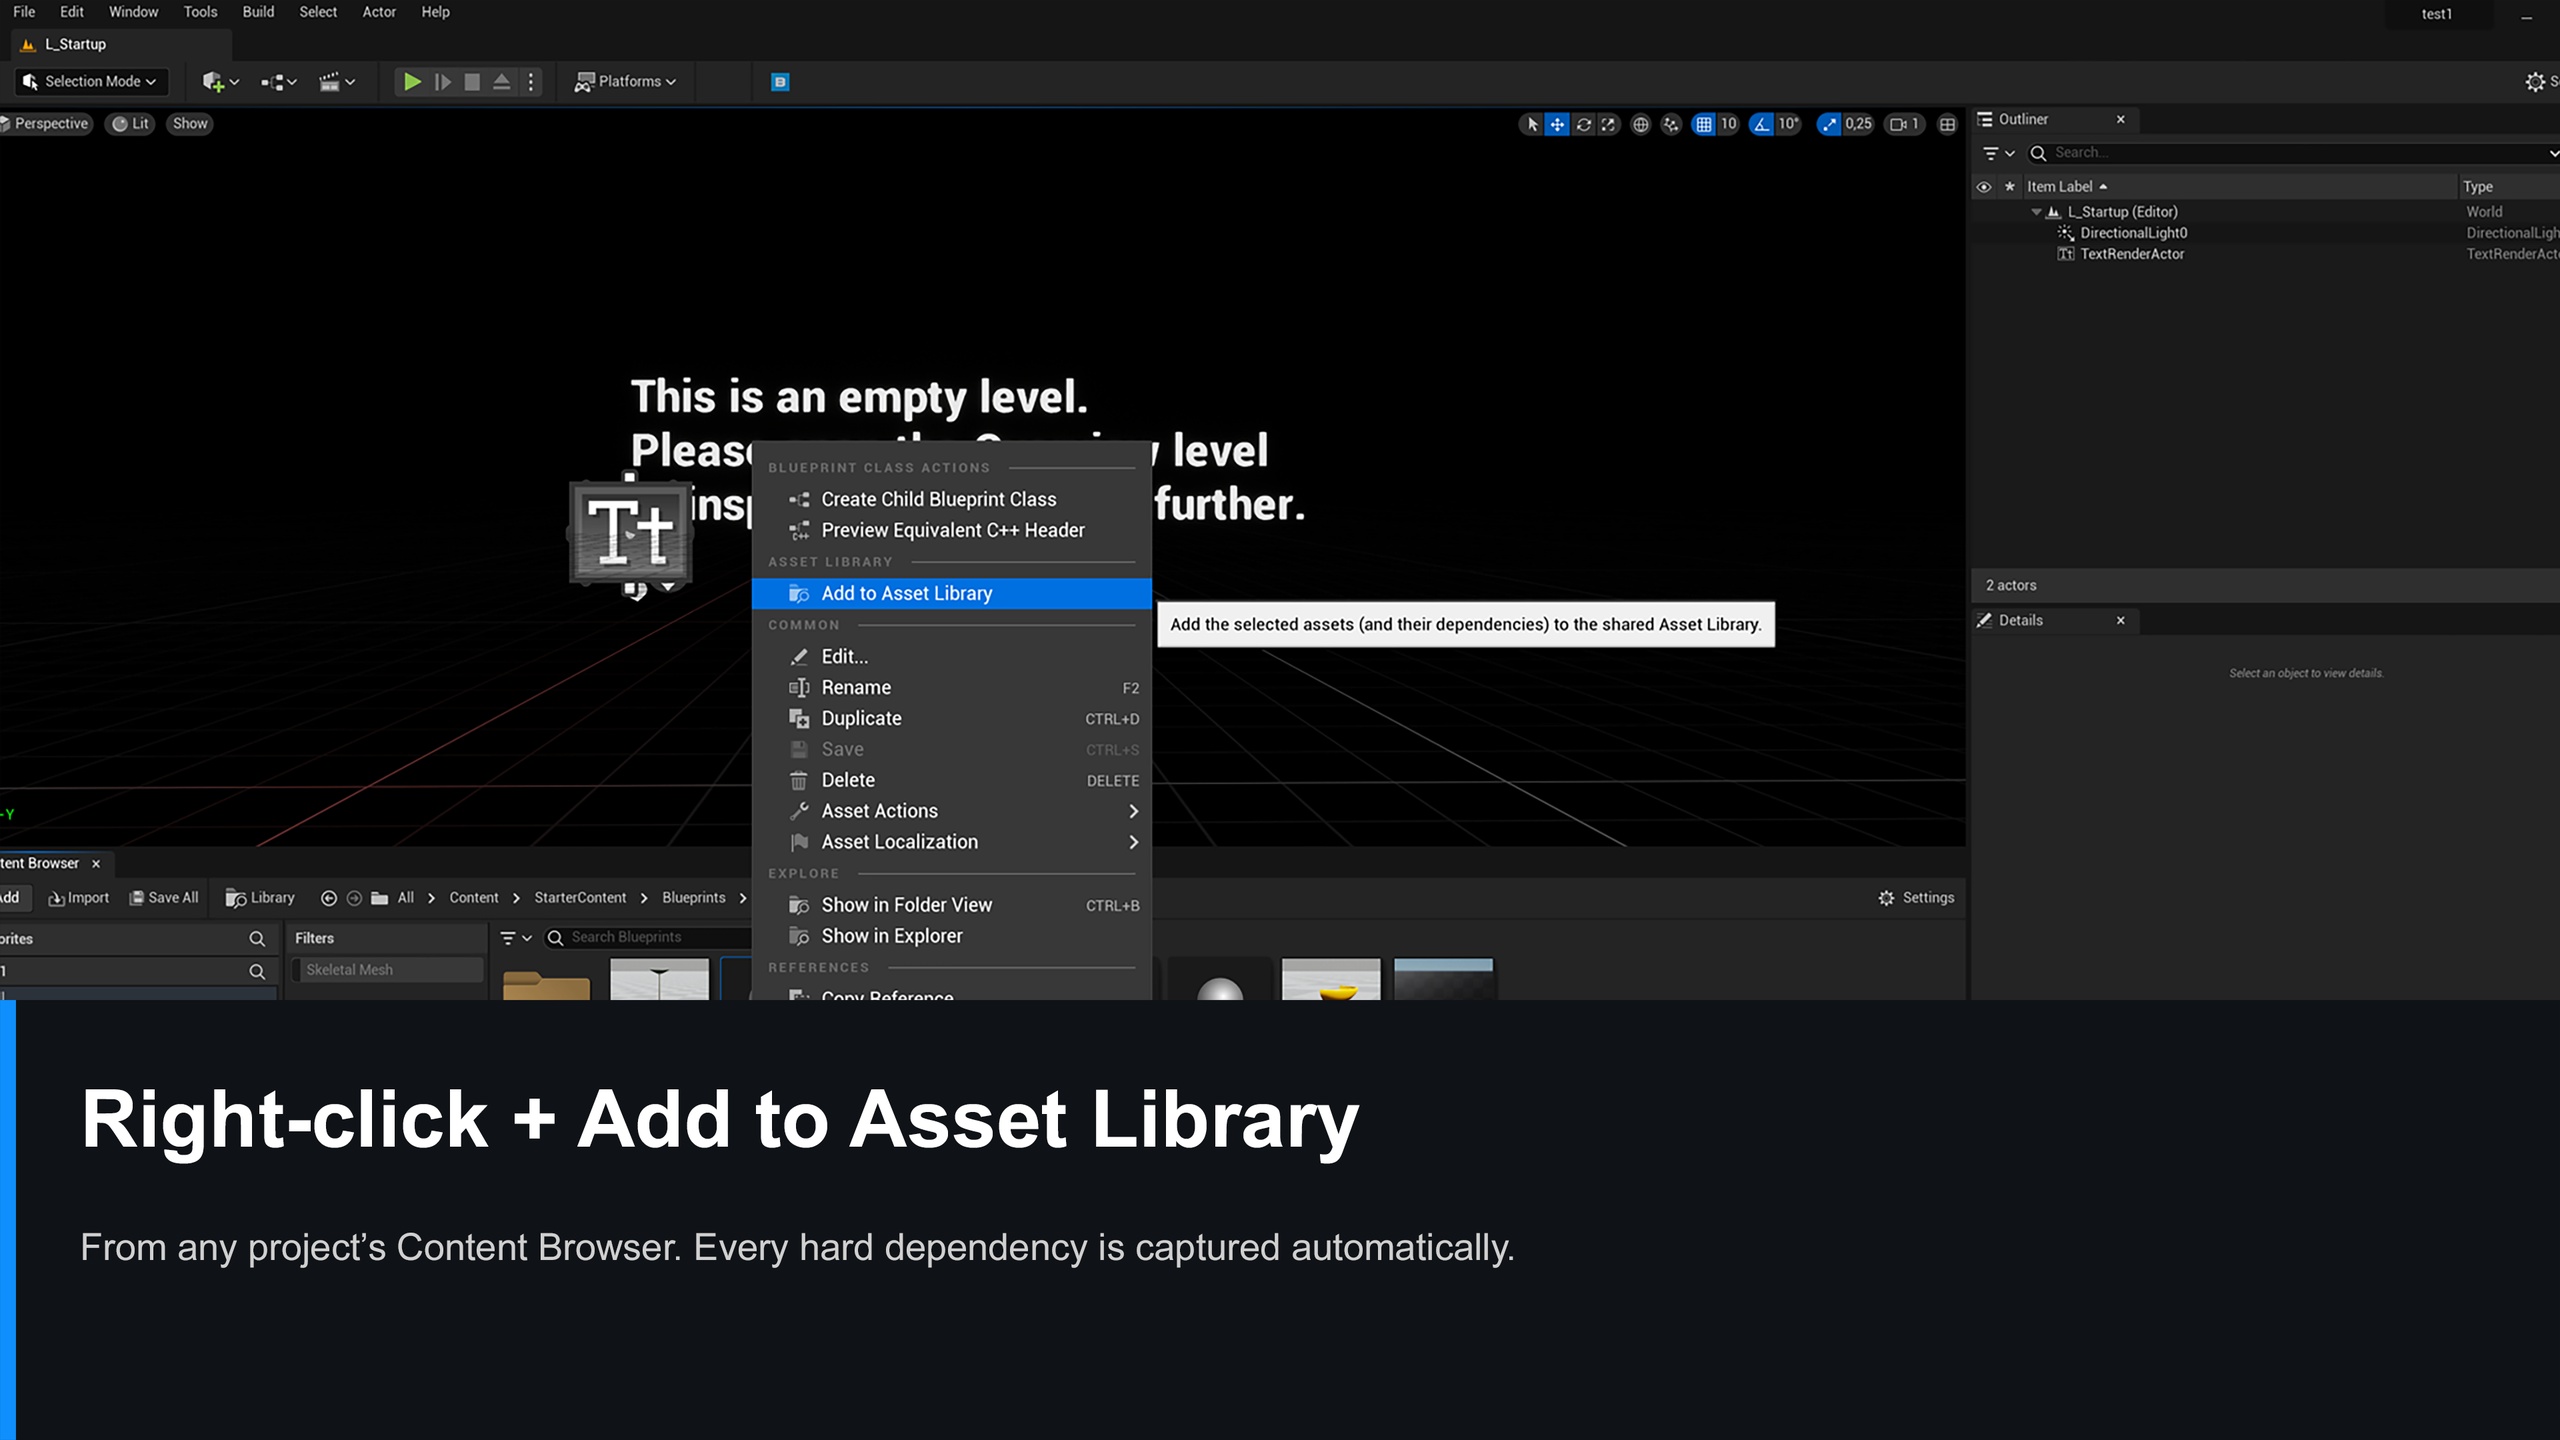Click the surface snapping icon
The height and width of the screenshot is (1440, 2560).
tap(1671, 124)
